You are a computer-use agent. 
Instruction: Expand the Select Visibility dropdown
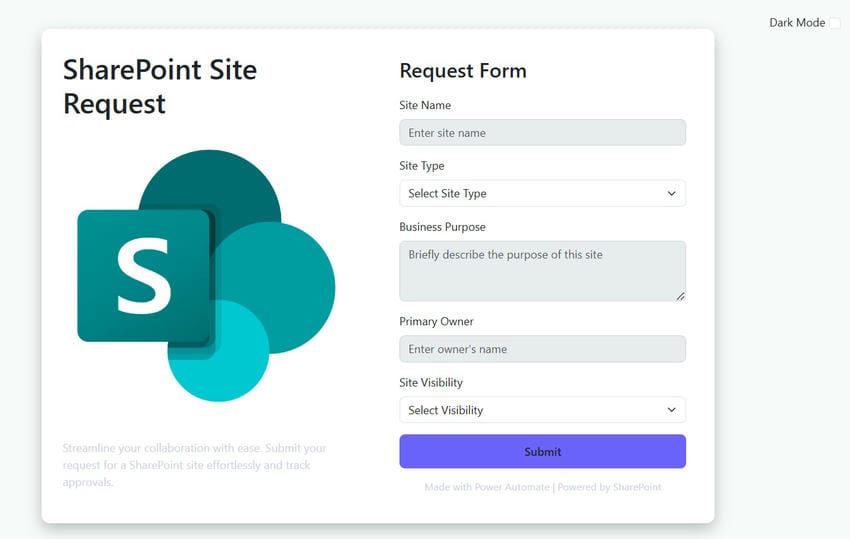(x=542, y=410)
